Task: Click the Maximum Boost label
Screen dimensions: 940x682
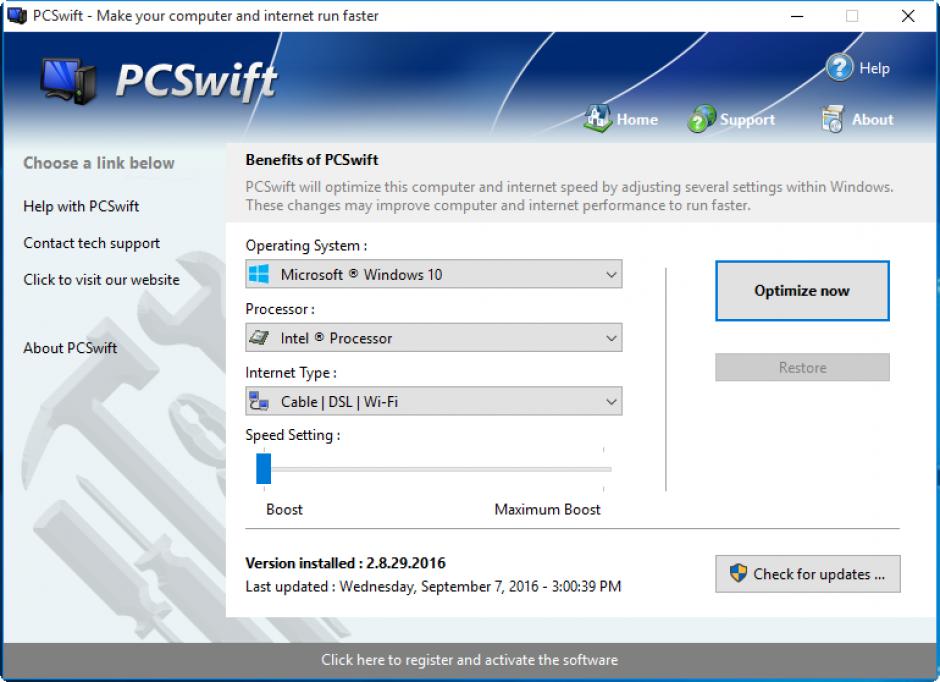Action: tap(547, 509)
